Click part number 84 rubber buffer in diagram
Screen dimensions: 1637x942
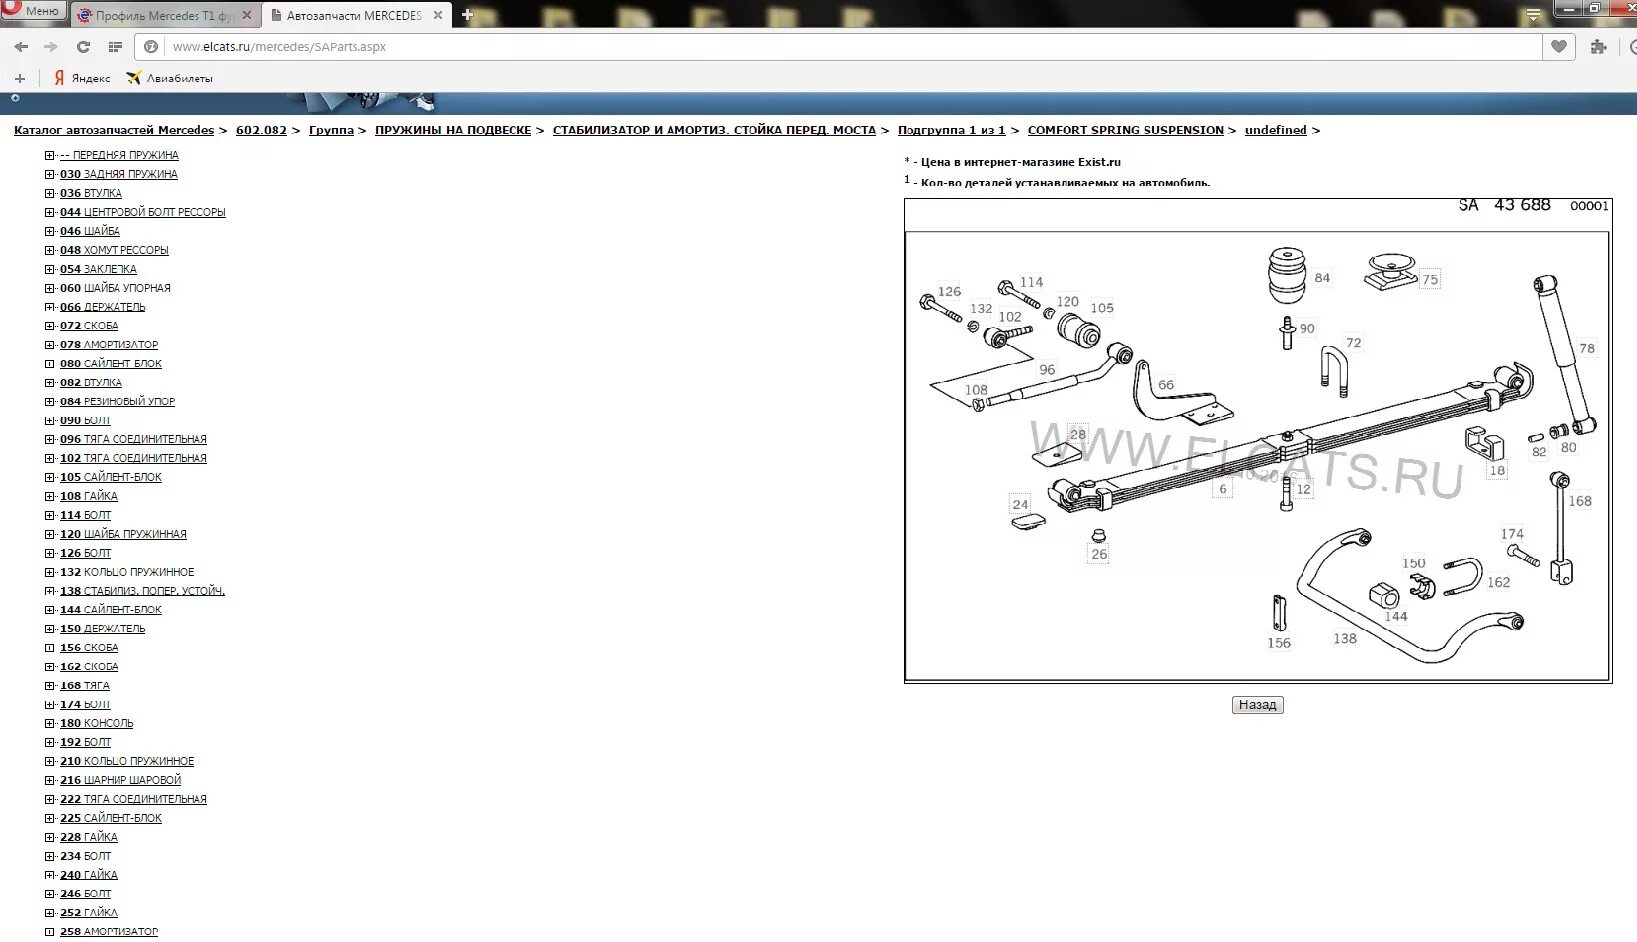tap(1322, 278)
